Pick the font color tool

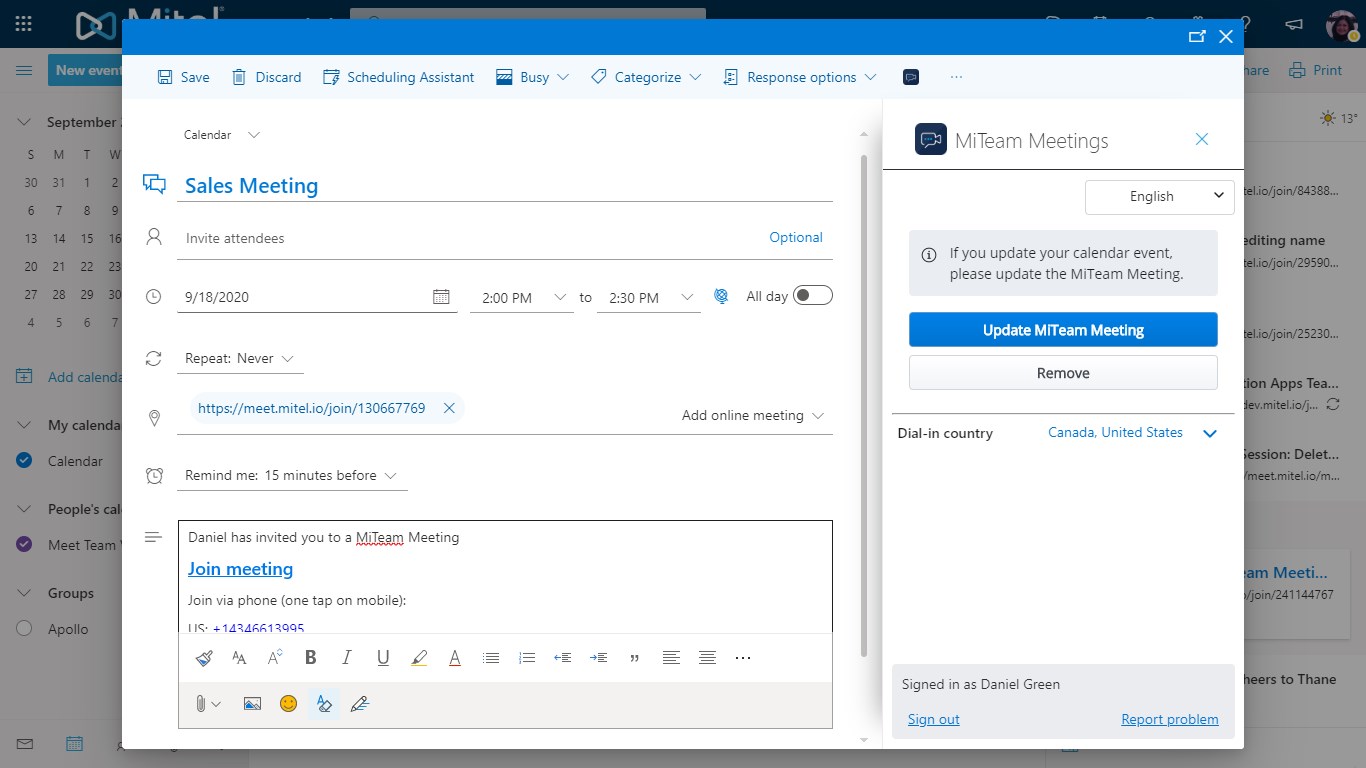(x=455, y=658)
